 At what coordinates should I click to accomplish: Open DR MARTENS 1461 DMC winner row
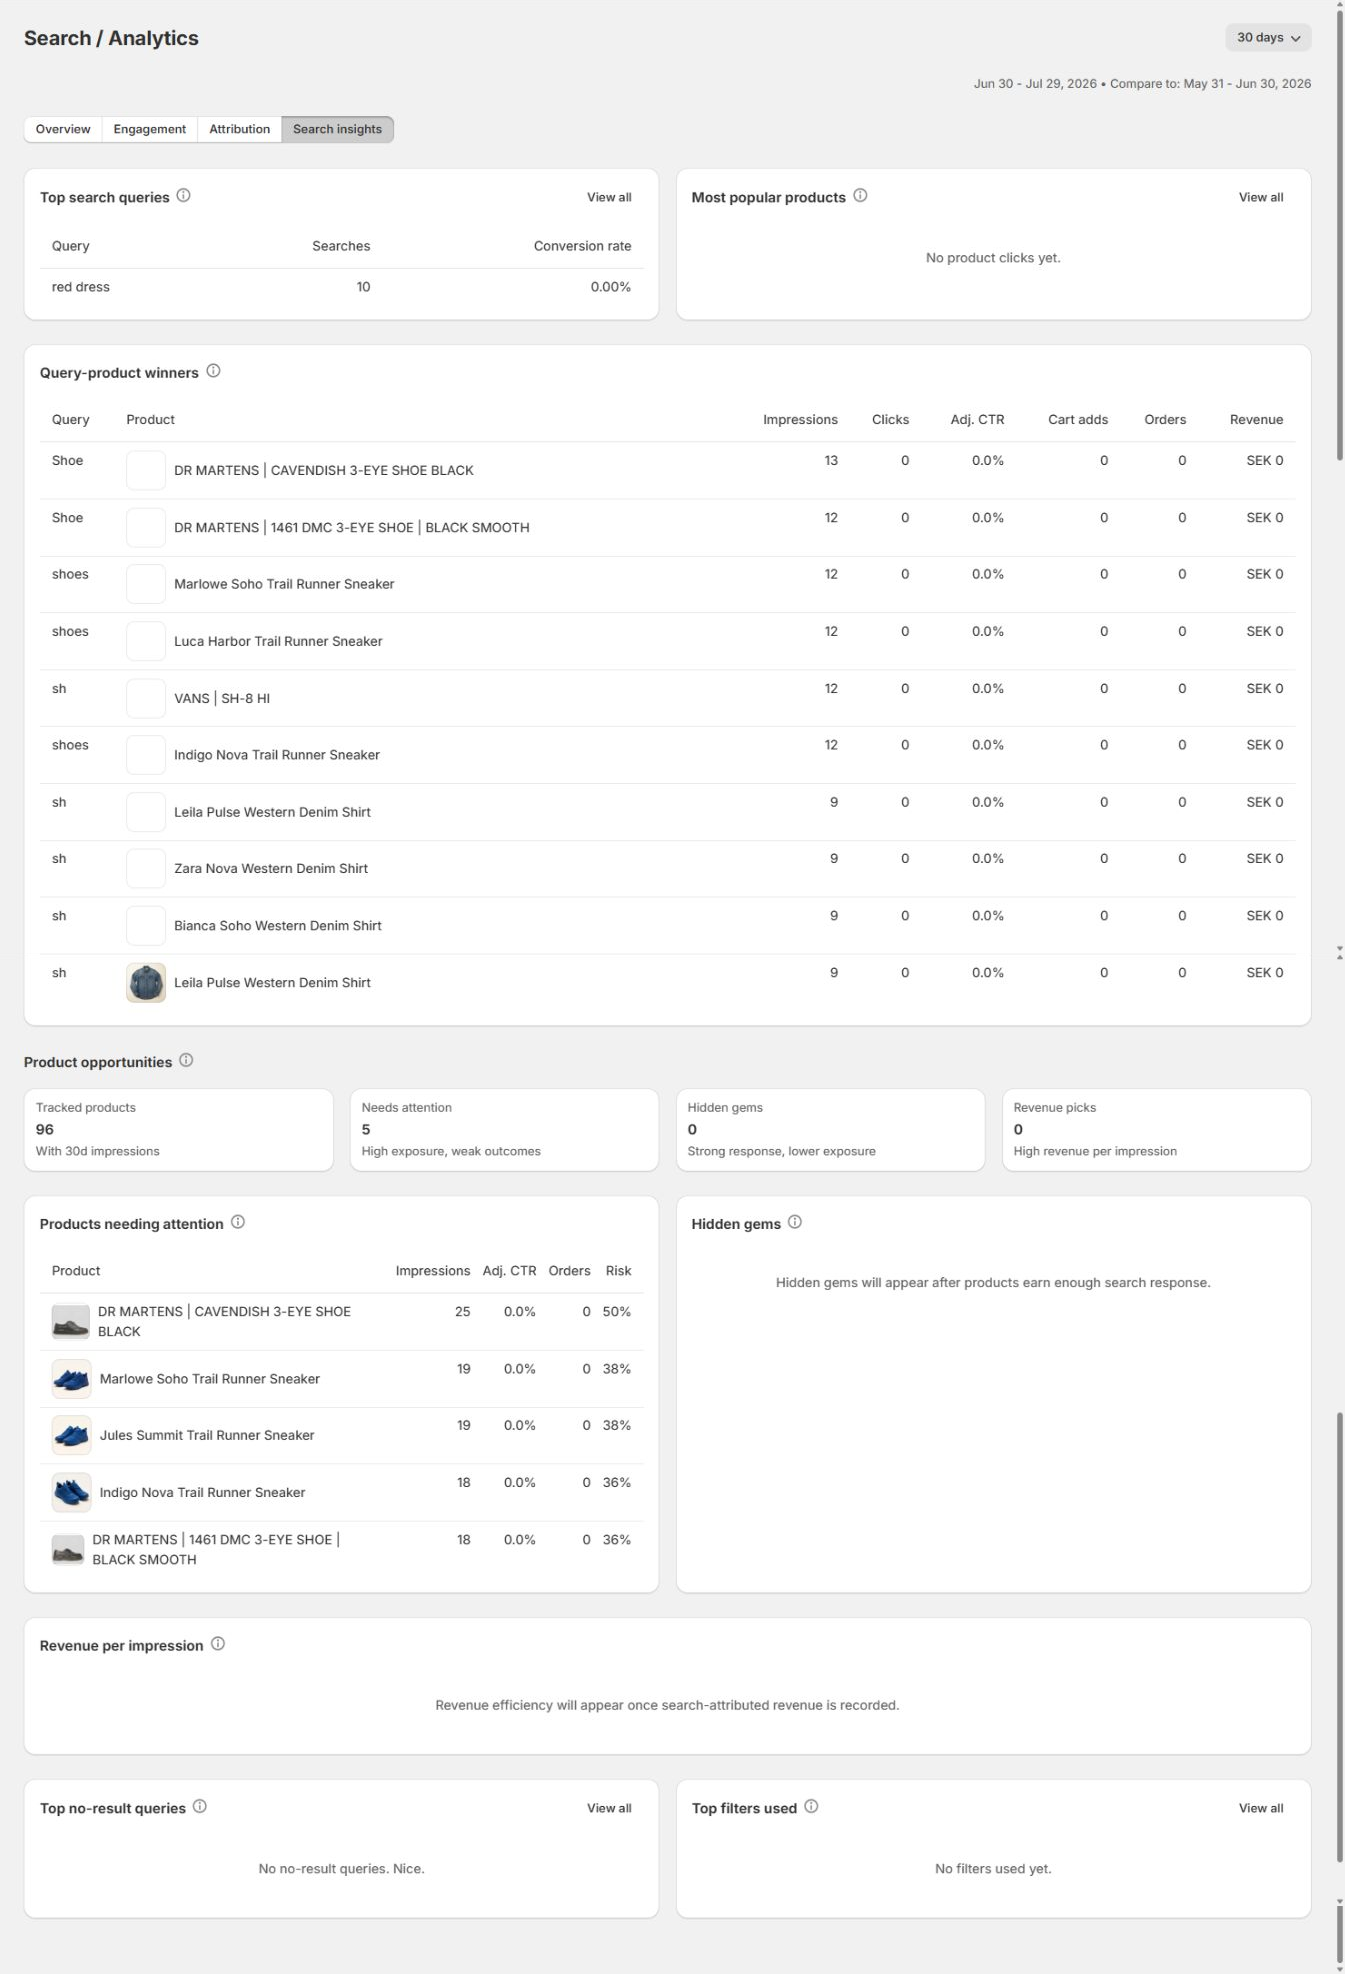(x=667, y=527)
